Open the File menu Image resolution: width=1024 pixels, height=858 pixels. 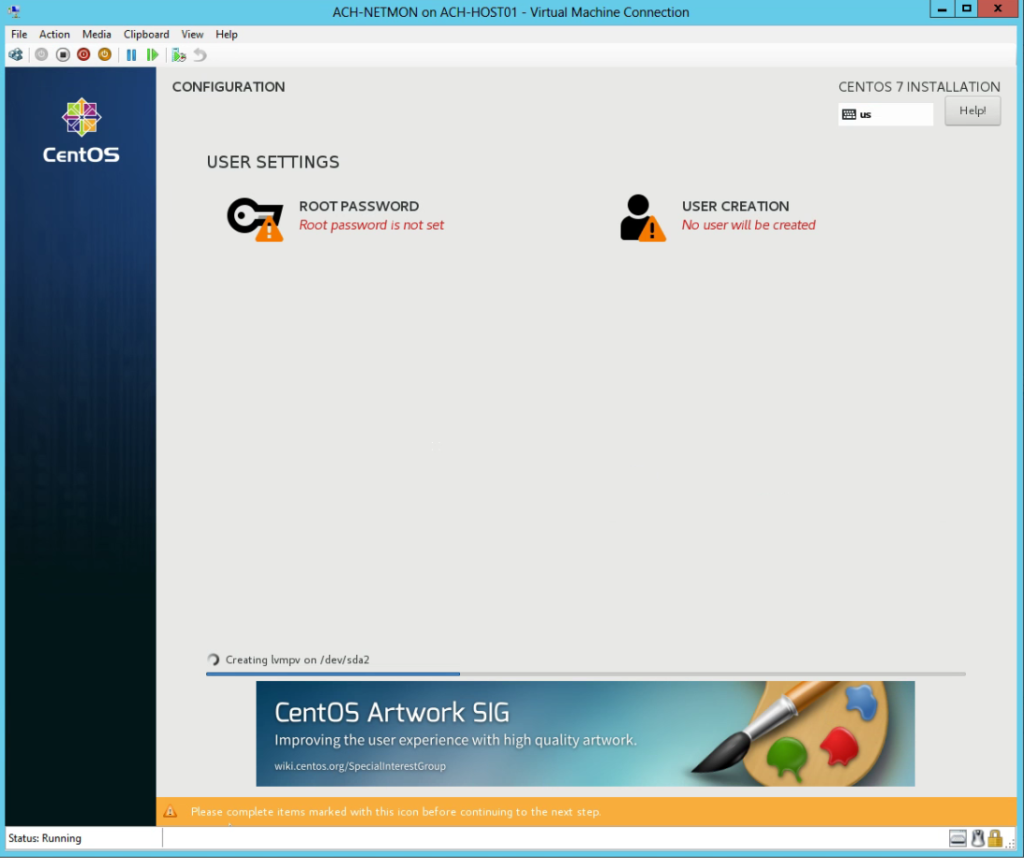click(19, 34)
